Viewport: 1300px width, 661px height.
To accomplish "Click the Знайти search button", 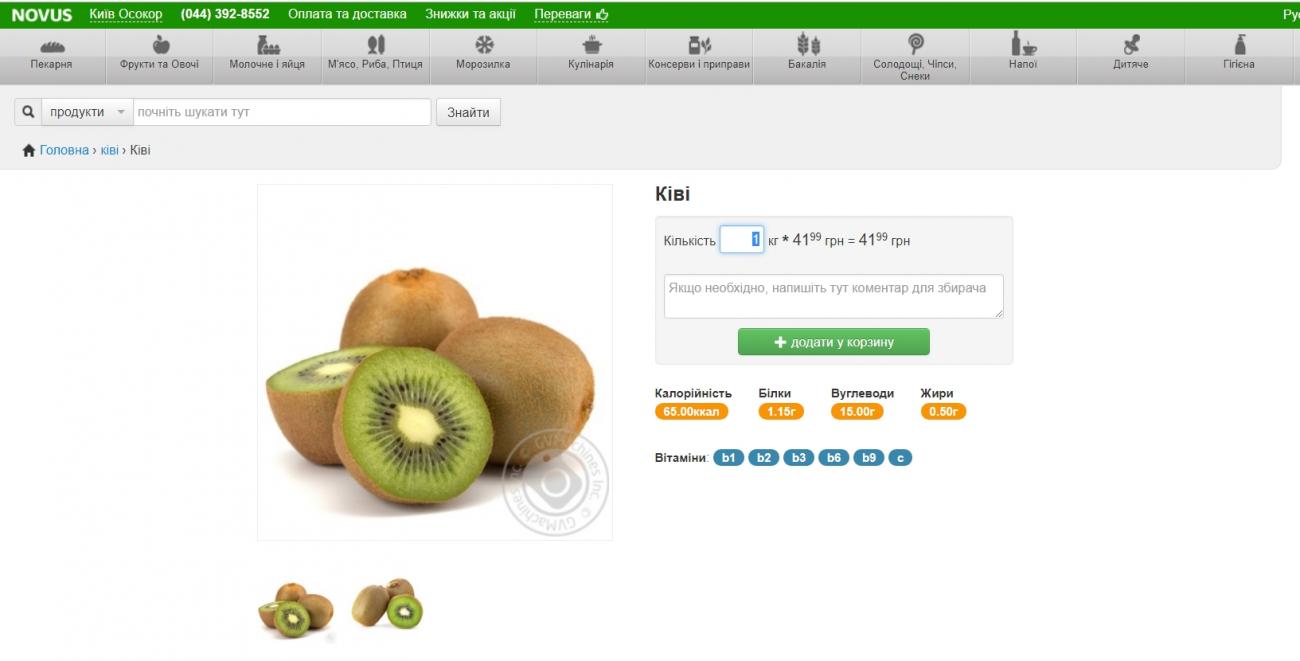I will click(x=468, y=112).
